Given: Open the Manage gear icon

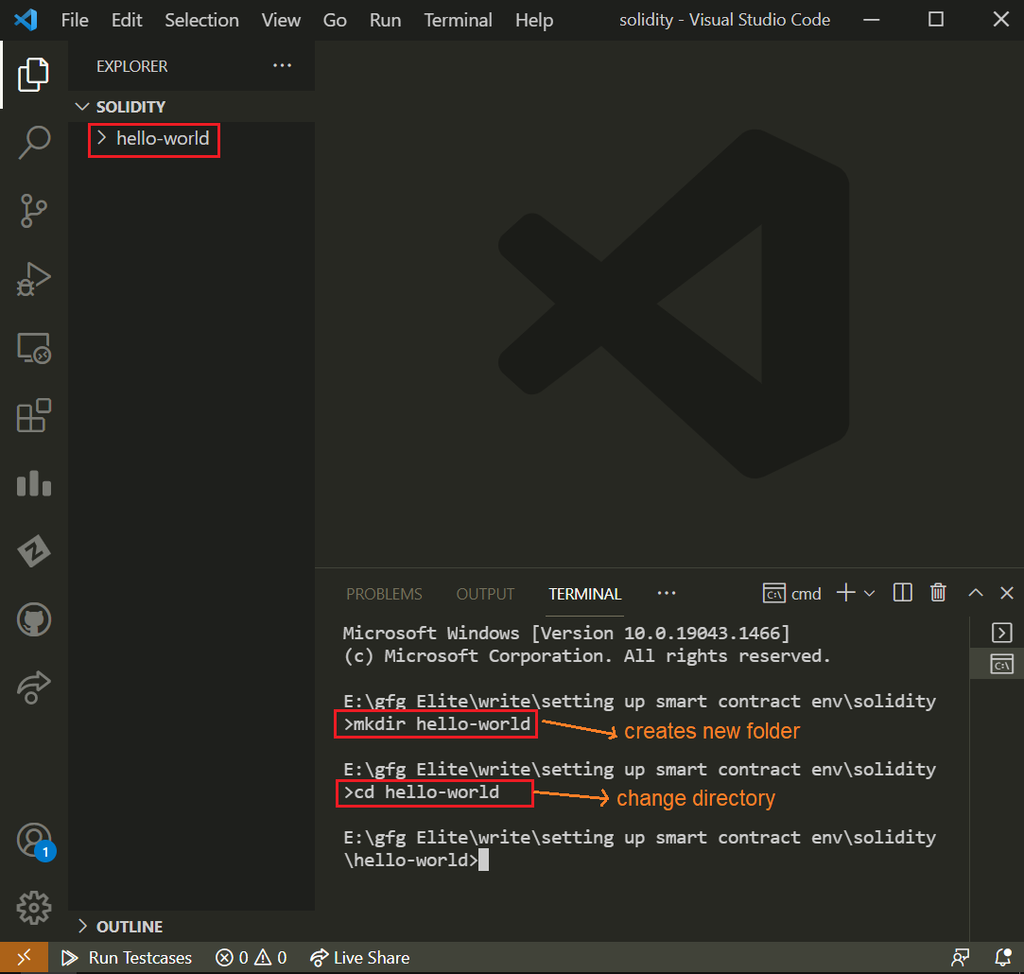Looking at the screenshot, I should (34, 907).
